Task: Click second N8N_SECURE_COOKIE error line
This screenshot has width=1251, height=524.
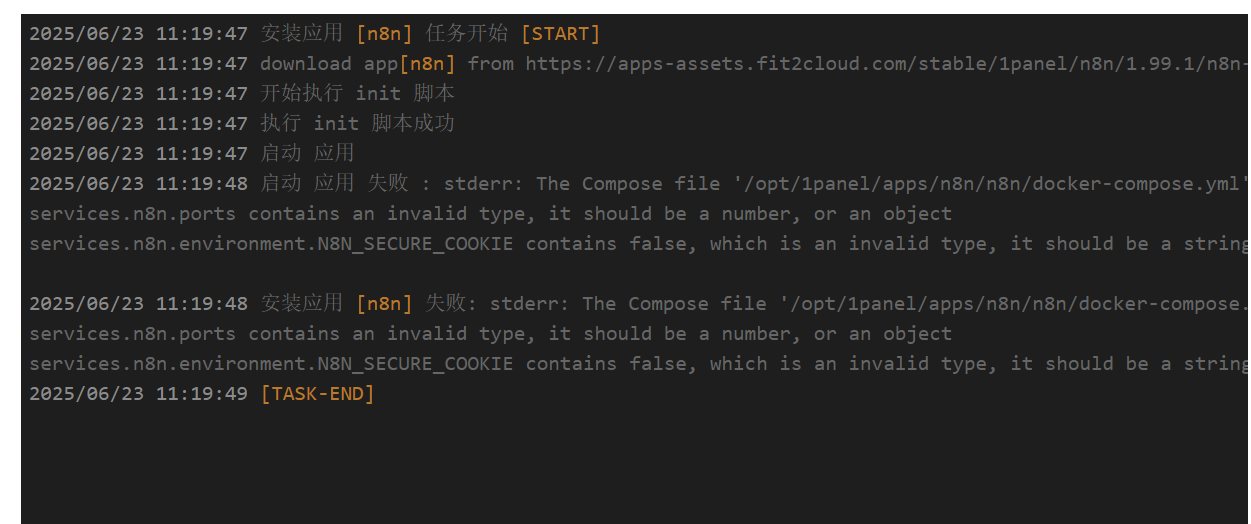Action: coord(638,364)
